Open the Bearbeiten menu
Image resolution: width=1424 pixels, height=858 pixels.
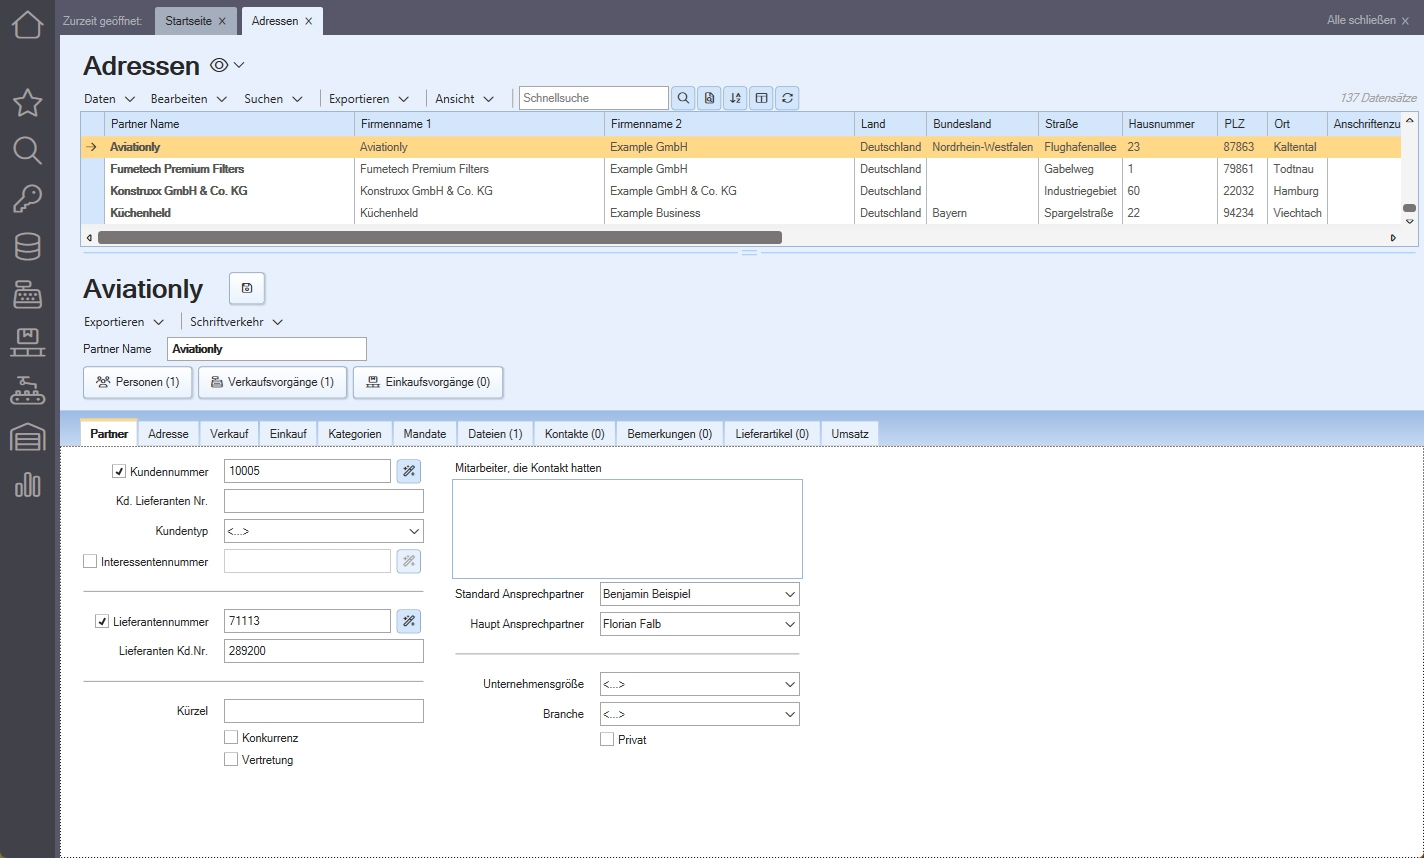tap(189, 99)
